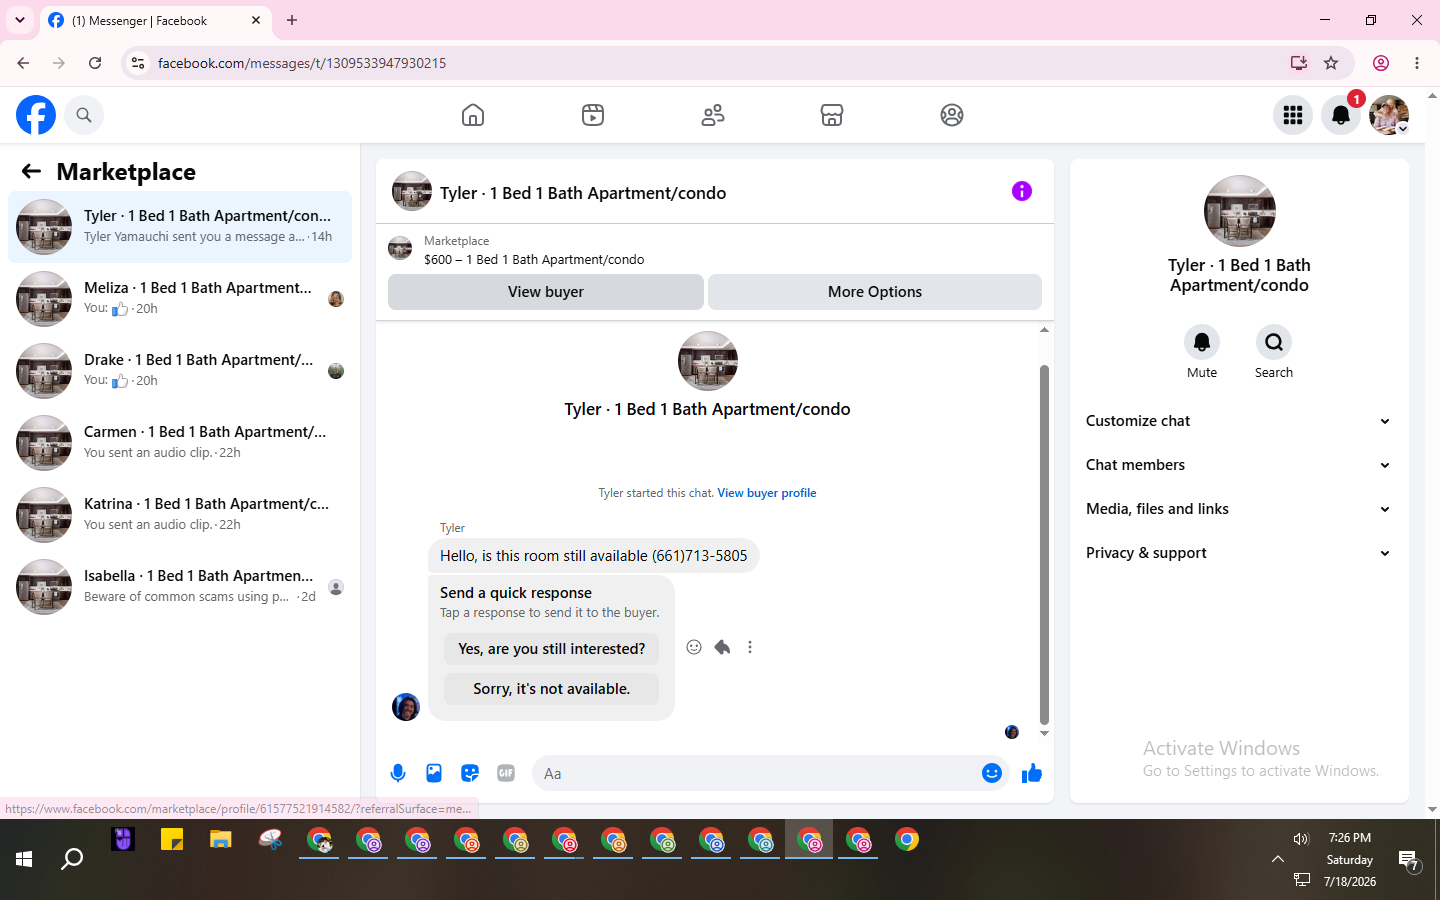This screenshot has height=900, width=1440.
Task: Open the account profile picture menu
Action: (x=1389, y=115)
